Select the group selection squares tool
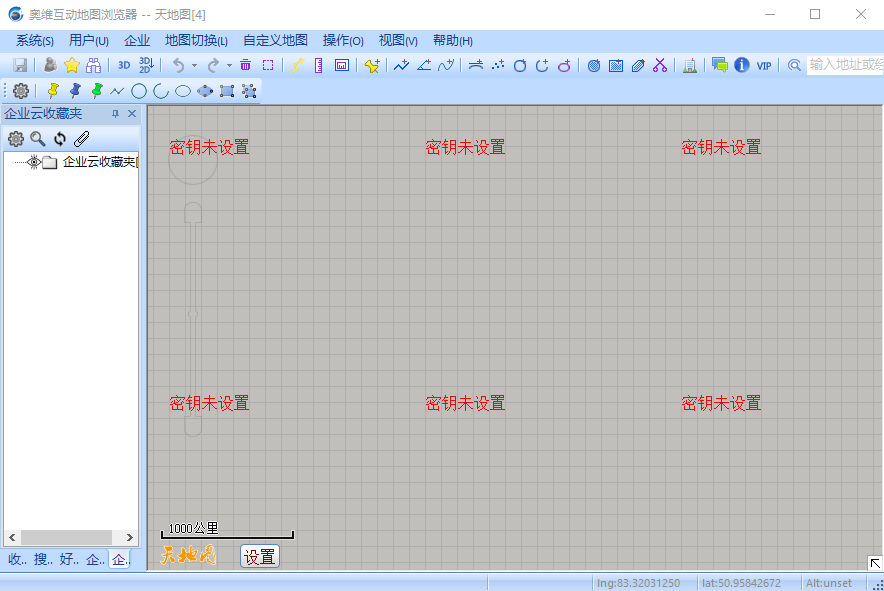884x591 pixels. pos(249,91)
